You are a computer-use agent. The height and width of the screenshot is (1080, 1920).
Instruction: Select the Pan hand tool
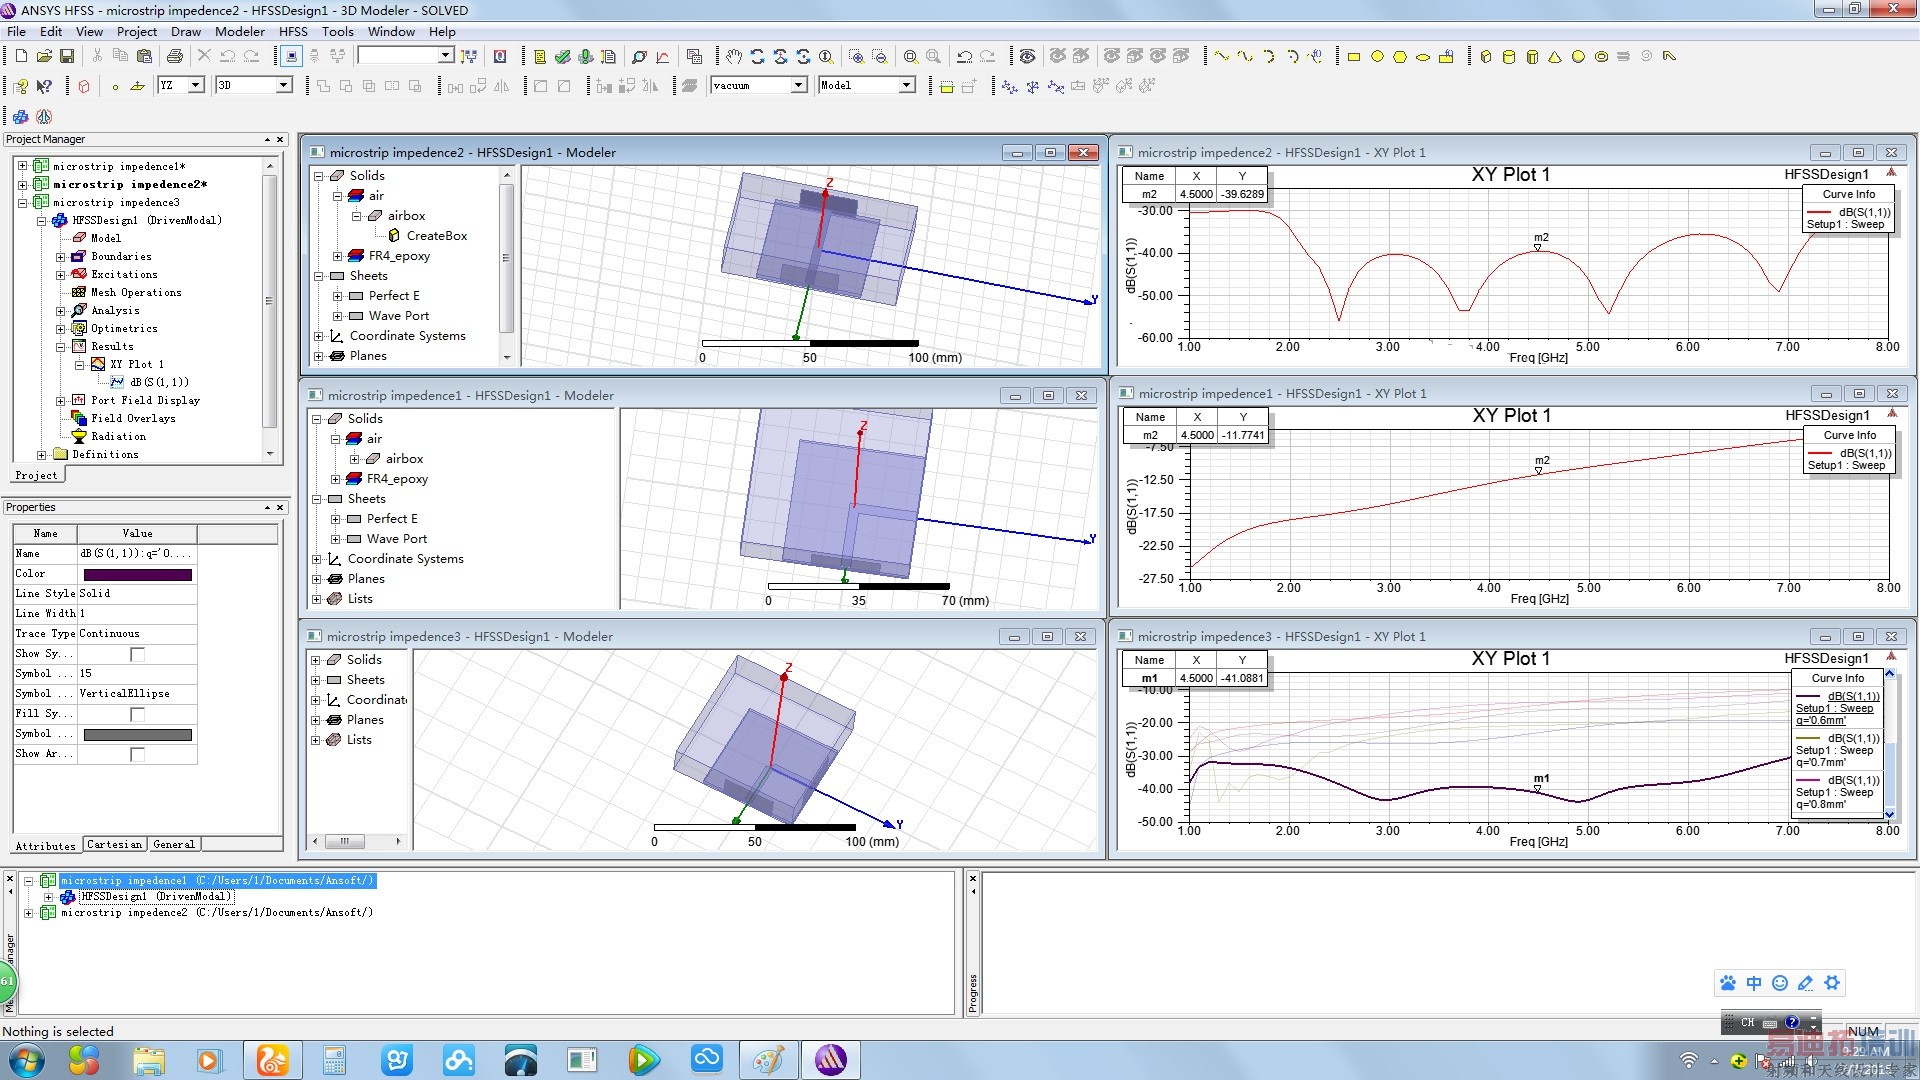coord(734,57)
